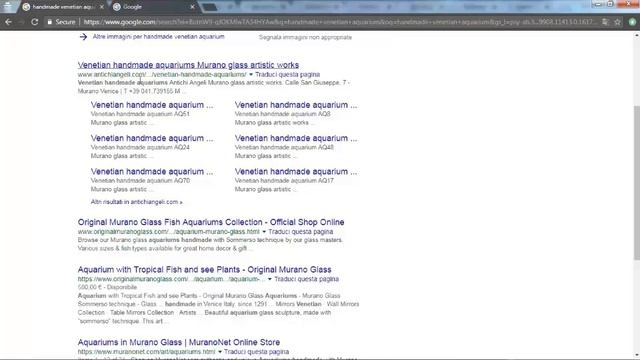The height and width of the screenshot is (360, 640).
Task: Open sitelink for Venetian handmade aquarium AQ48
Action: pos(296,138)
